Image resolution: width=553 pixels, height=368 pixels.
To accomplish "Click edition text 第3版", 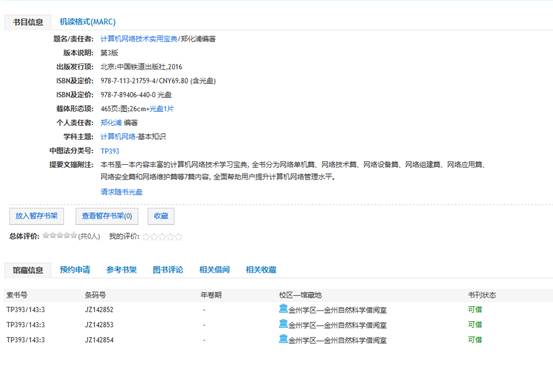I will pyautogui.click(x=109, y=53).
